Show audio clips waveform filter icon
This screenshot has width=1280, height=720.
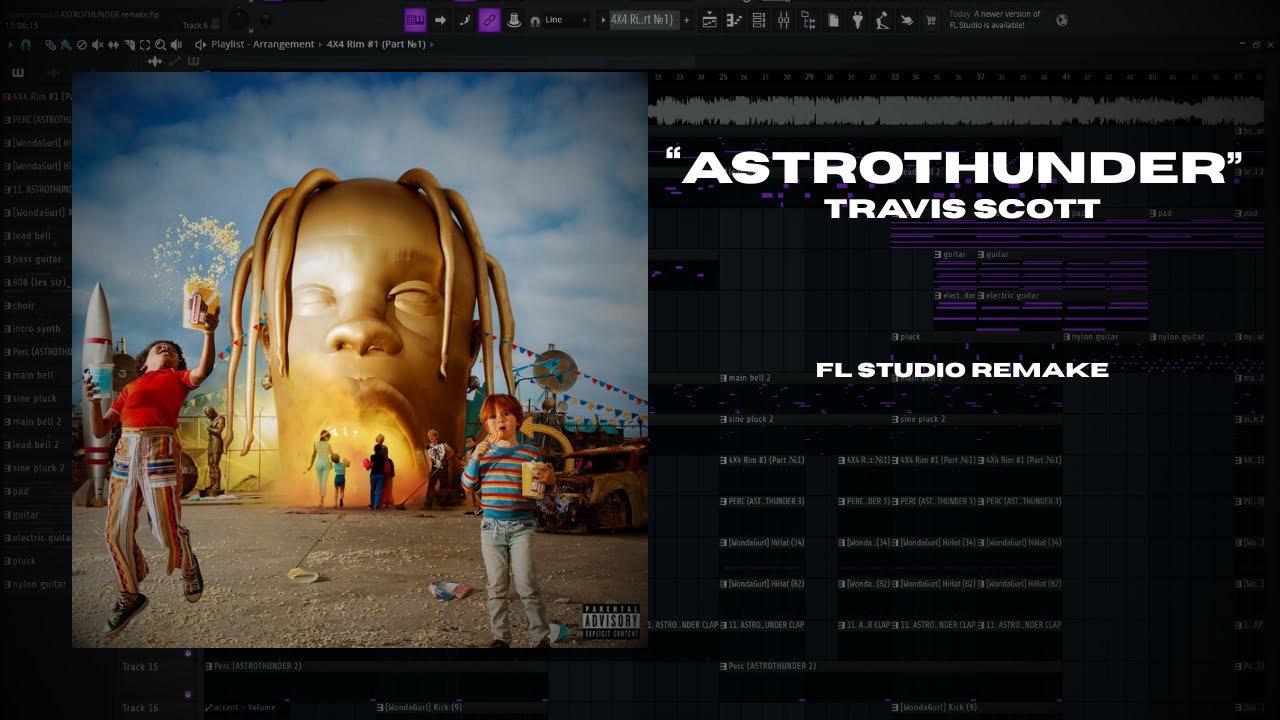pos(155,61)
